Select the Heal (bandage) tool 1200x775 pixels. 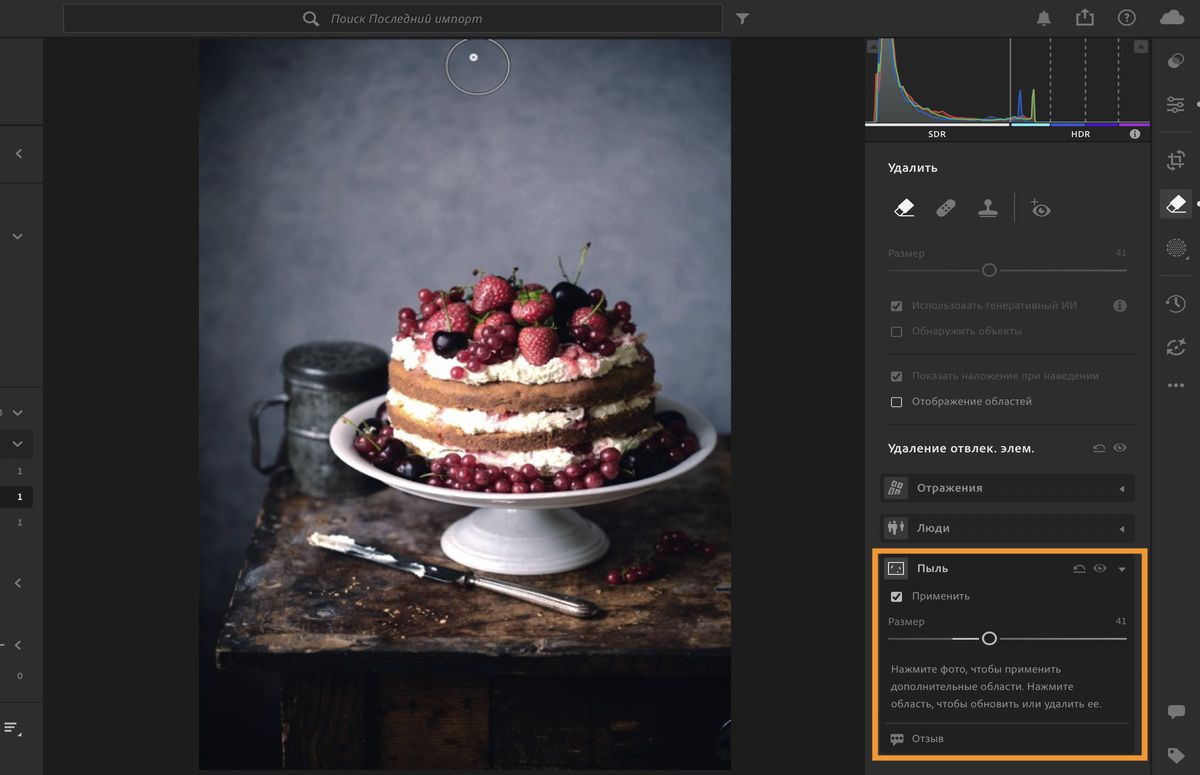[946, 207]
